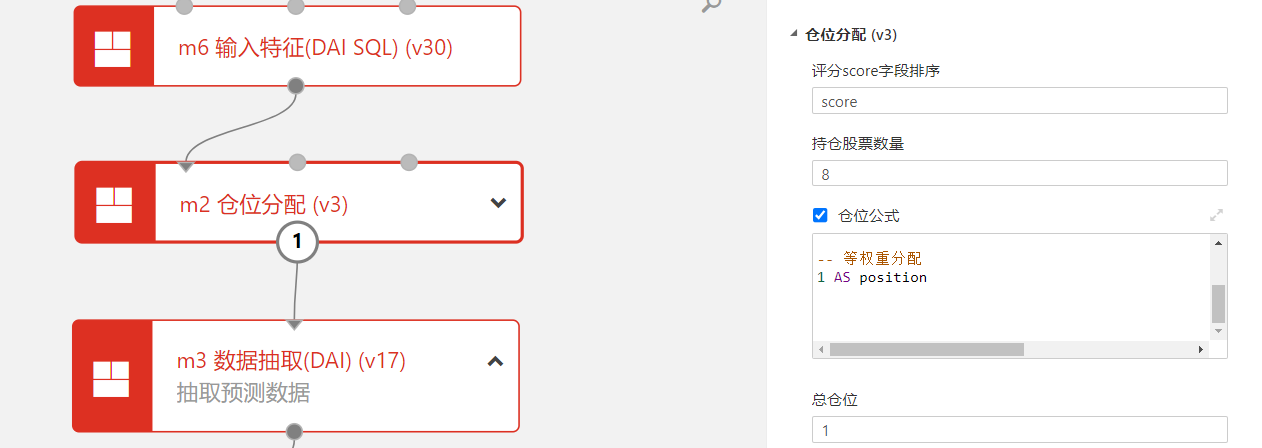Viewport: 1262px width, 448px height.
Task: Uncheck the 仓位公式 checkbox
Action: (820, 215)
